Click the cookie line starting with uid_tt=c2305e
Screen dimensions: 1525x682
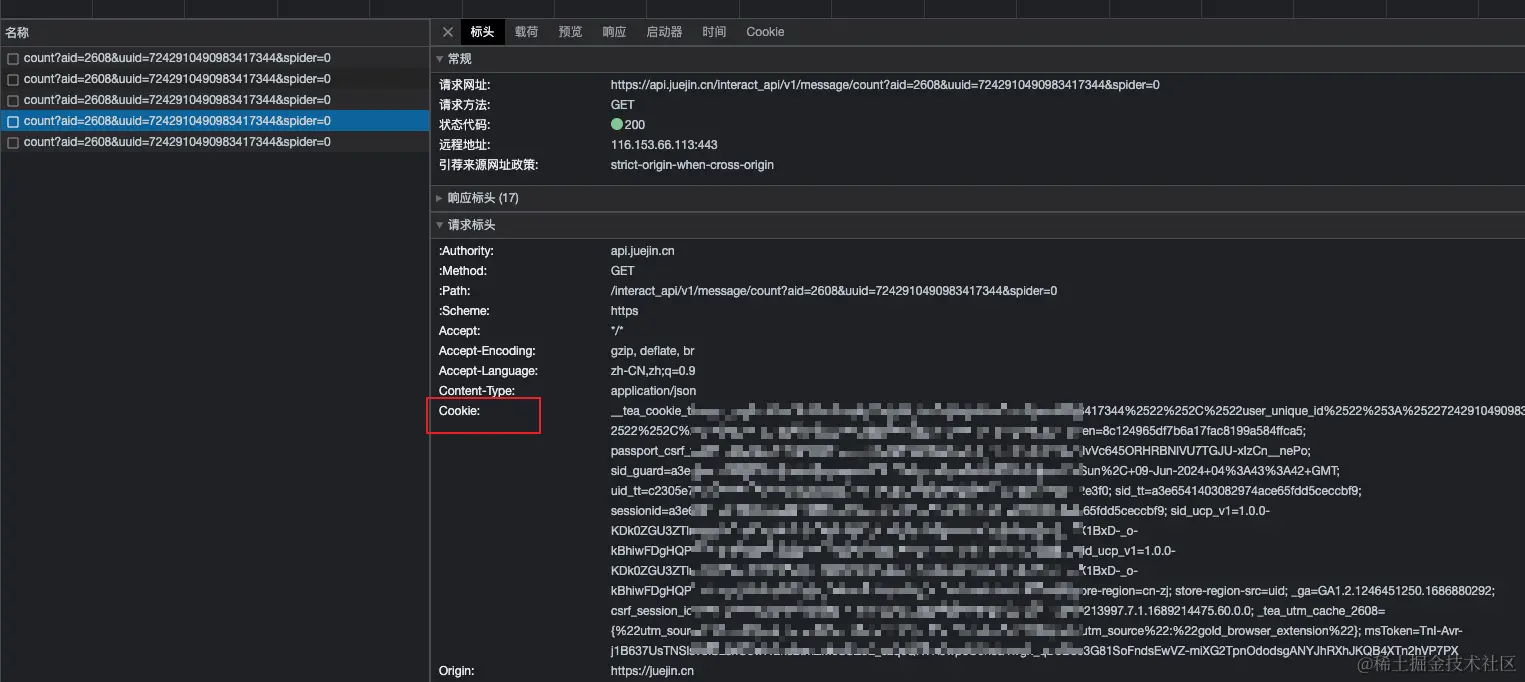tap(986, 491)
